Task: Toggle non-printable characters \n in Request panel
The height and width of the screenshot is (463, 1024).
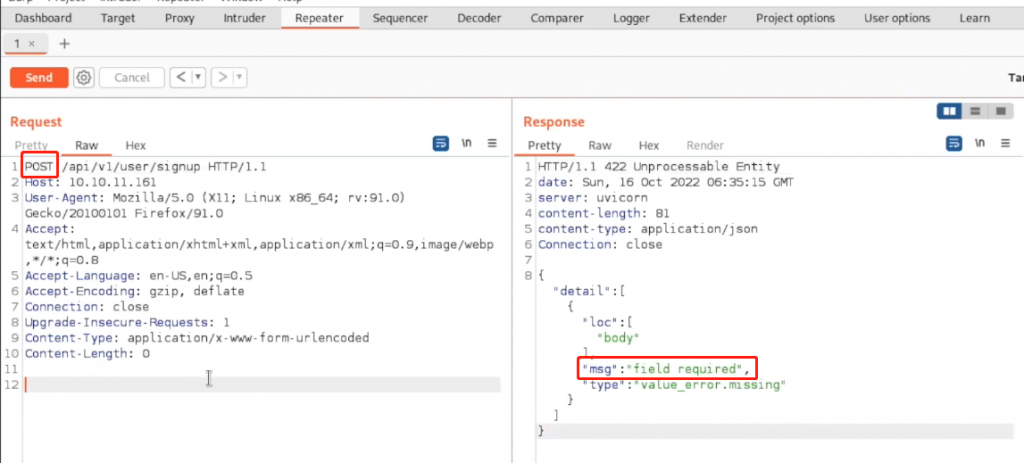Action: [x=466, y=143]
